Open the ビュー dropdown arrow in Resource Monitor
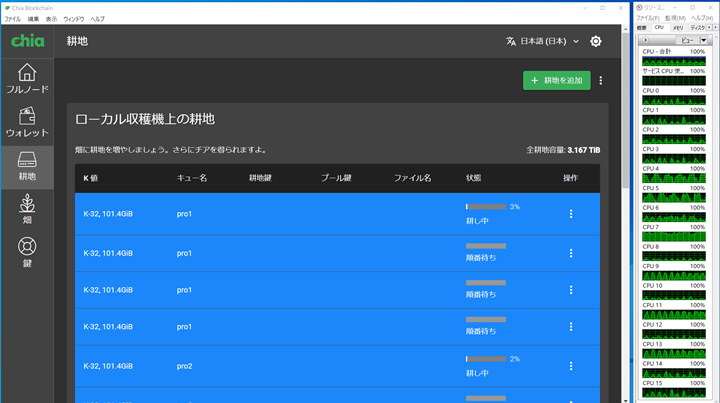This screenshot has width=720, height=403. [703, 40]
